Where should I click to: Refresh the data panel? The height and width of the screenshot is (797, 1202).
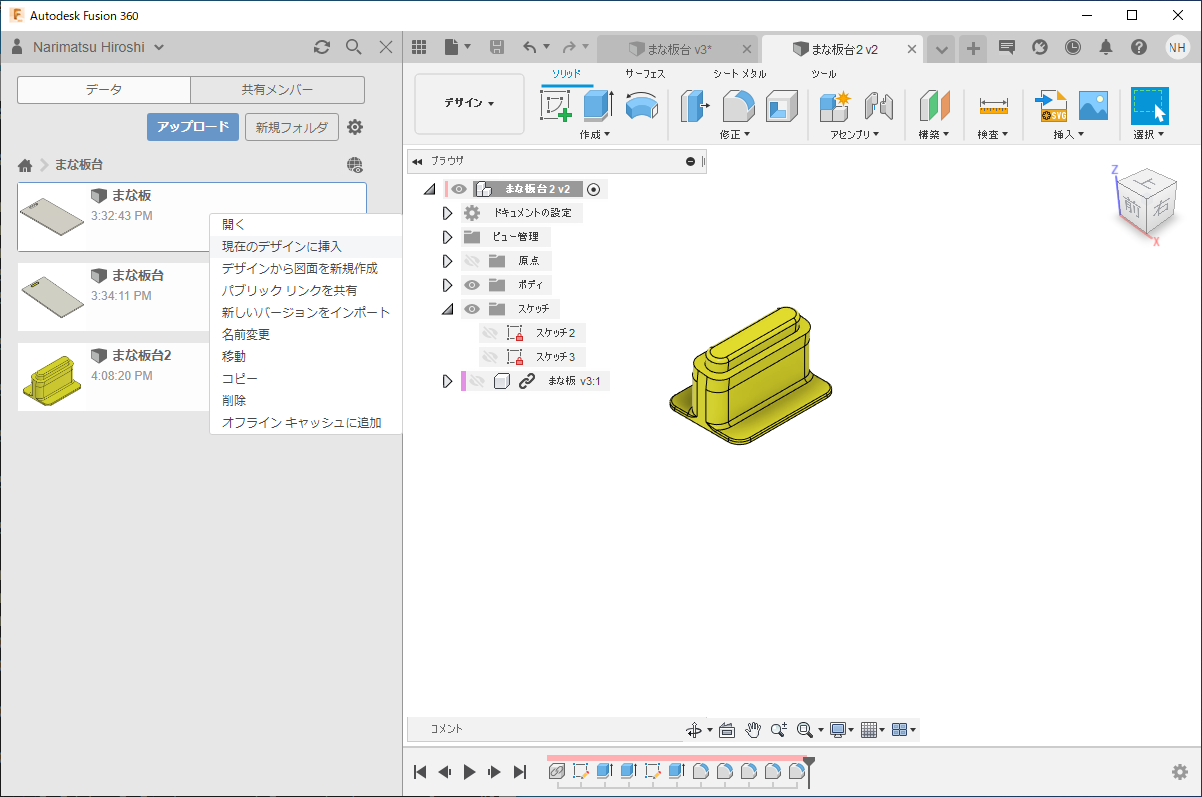[321, 47]
